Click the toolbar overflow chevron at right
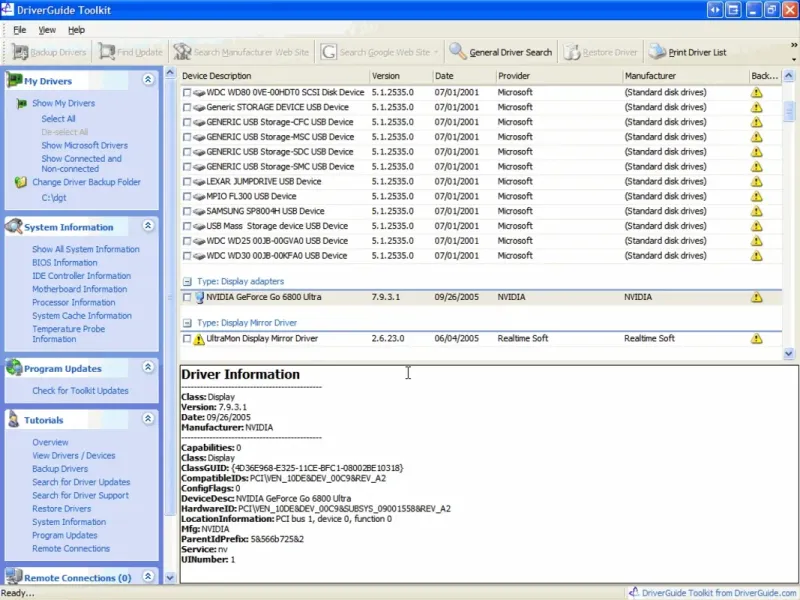This screenshot has height=600, width=800. (x=794, y=45)
